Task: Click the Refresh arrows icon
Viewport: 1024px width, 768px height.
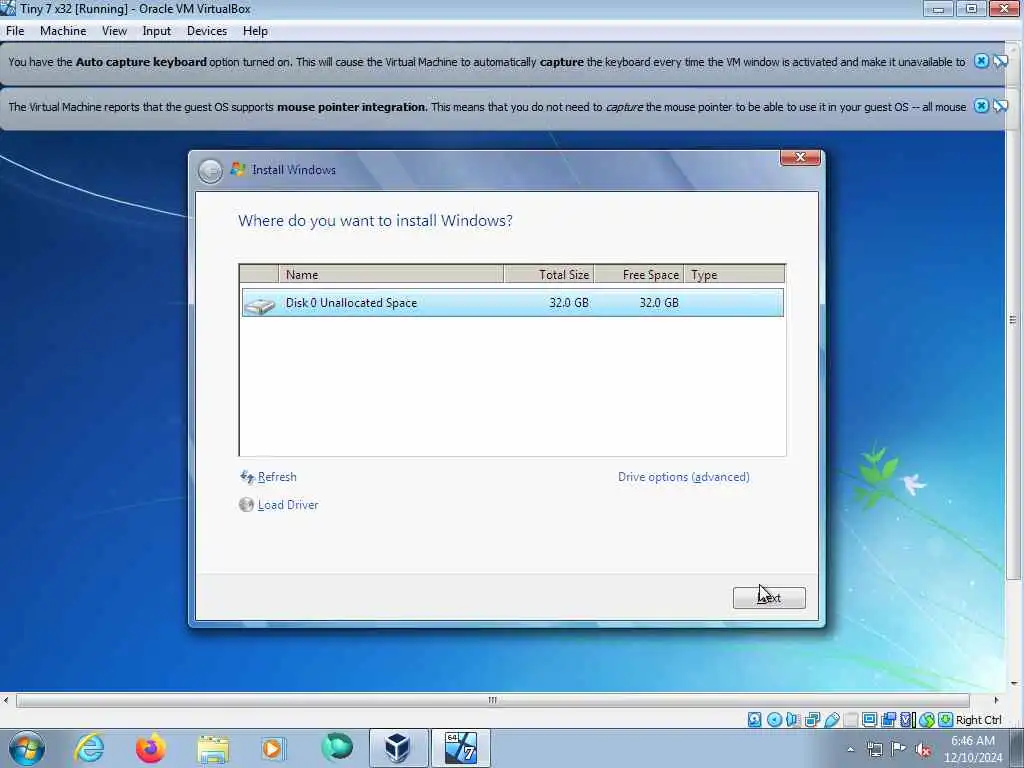Action: click(x=247, y=477)
